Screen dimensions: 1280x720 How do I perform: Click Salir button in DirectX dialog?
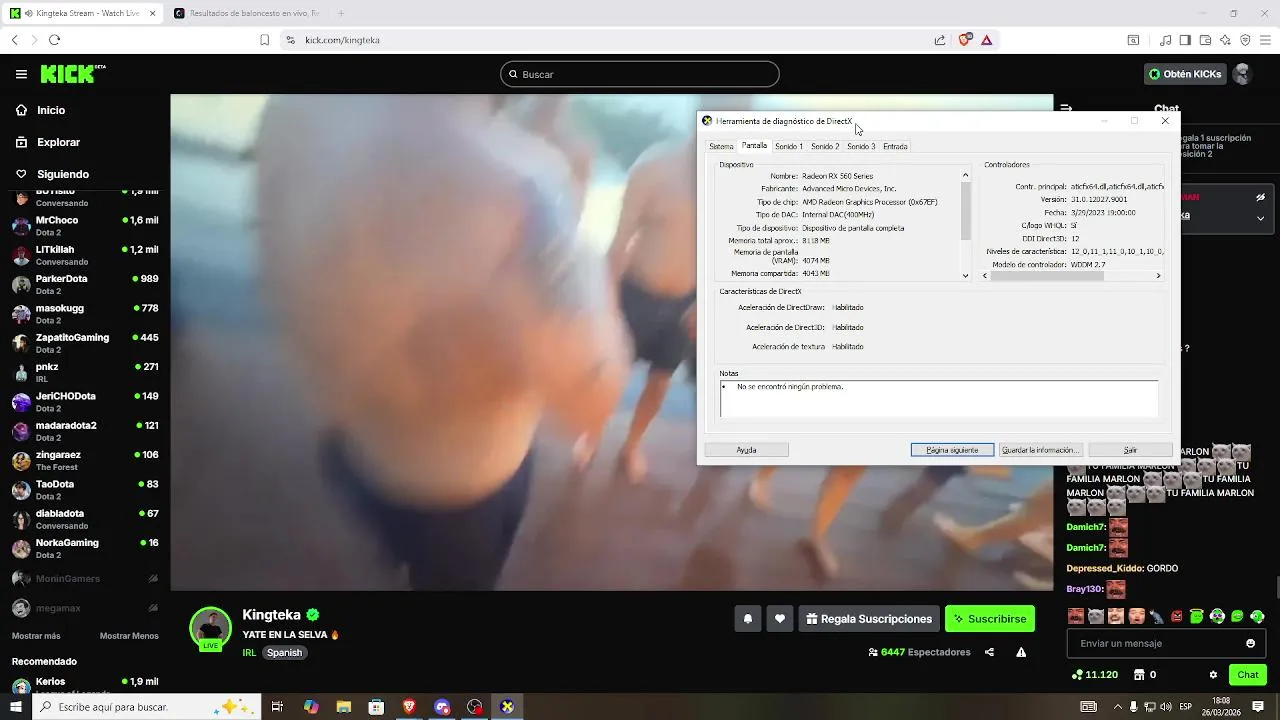[x=1130, y=450]
